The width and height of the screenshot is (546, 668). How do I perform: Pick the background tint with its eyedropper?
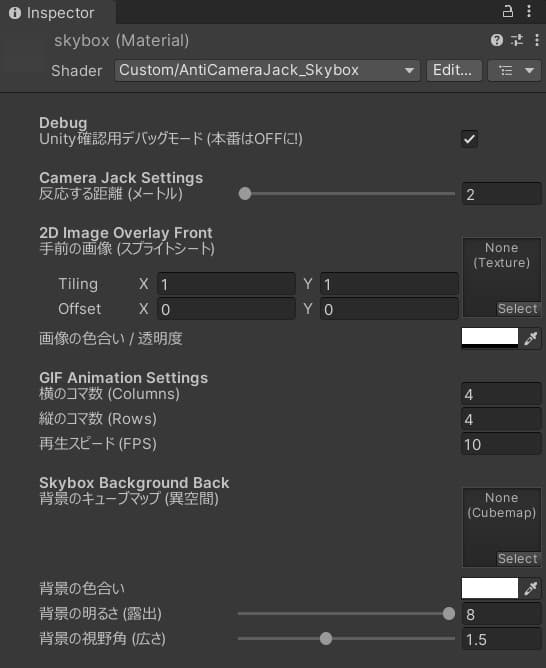pos(531,588)
